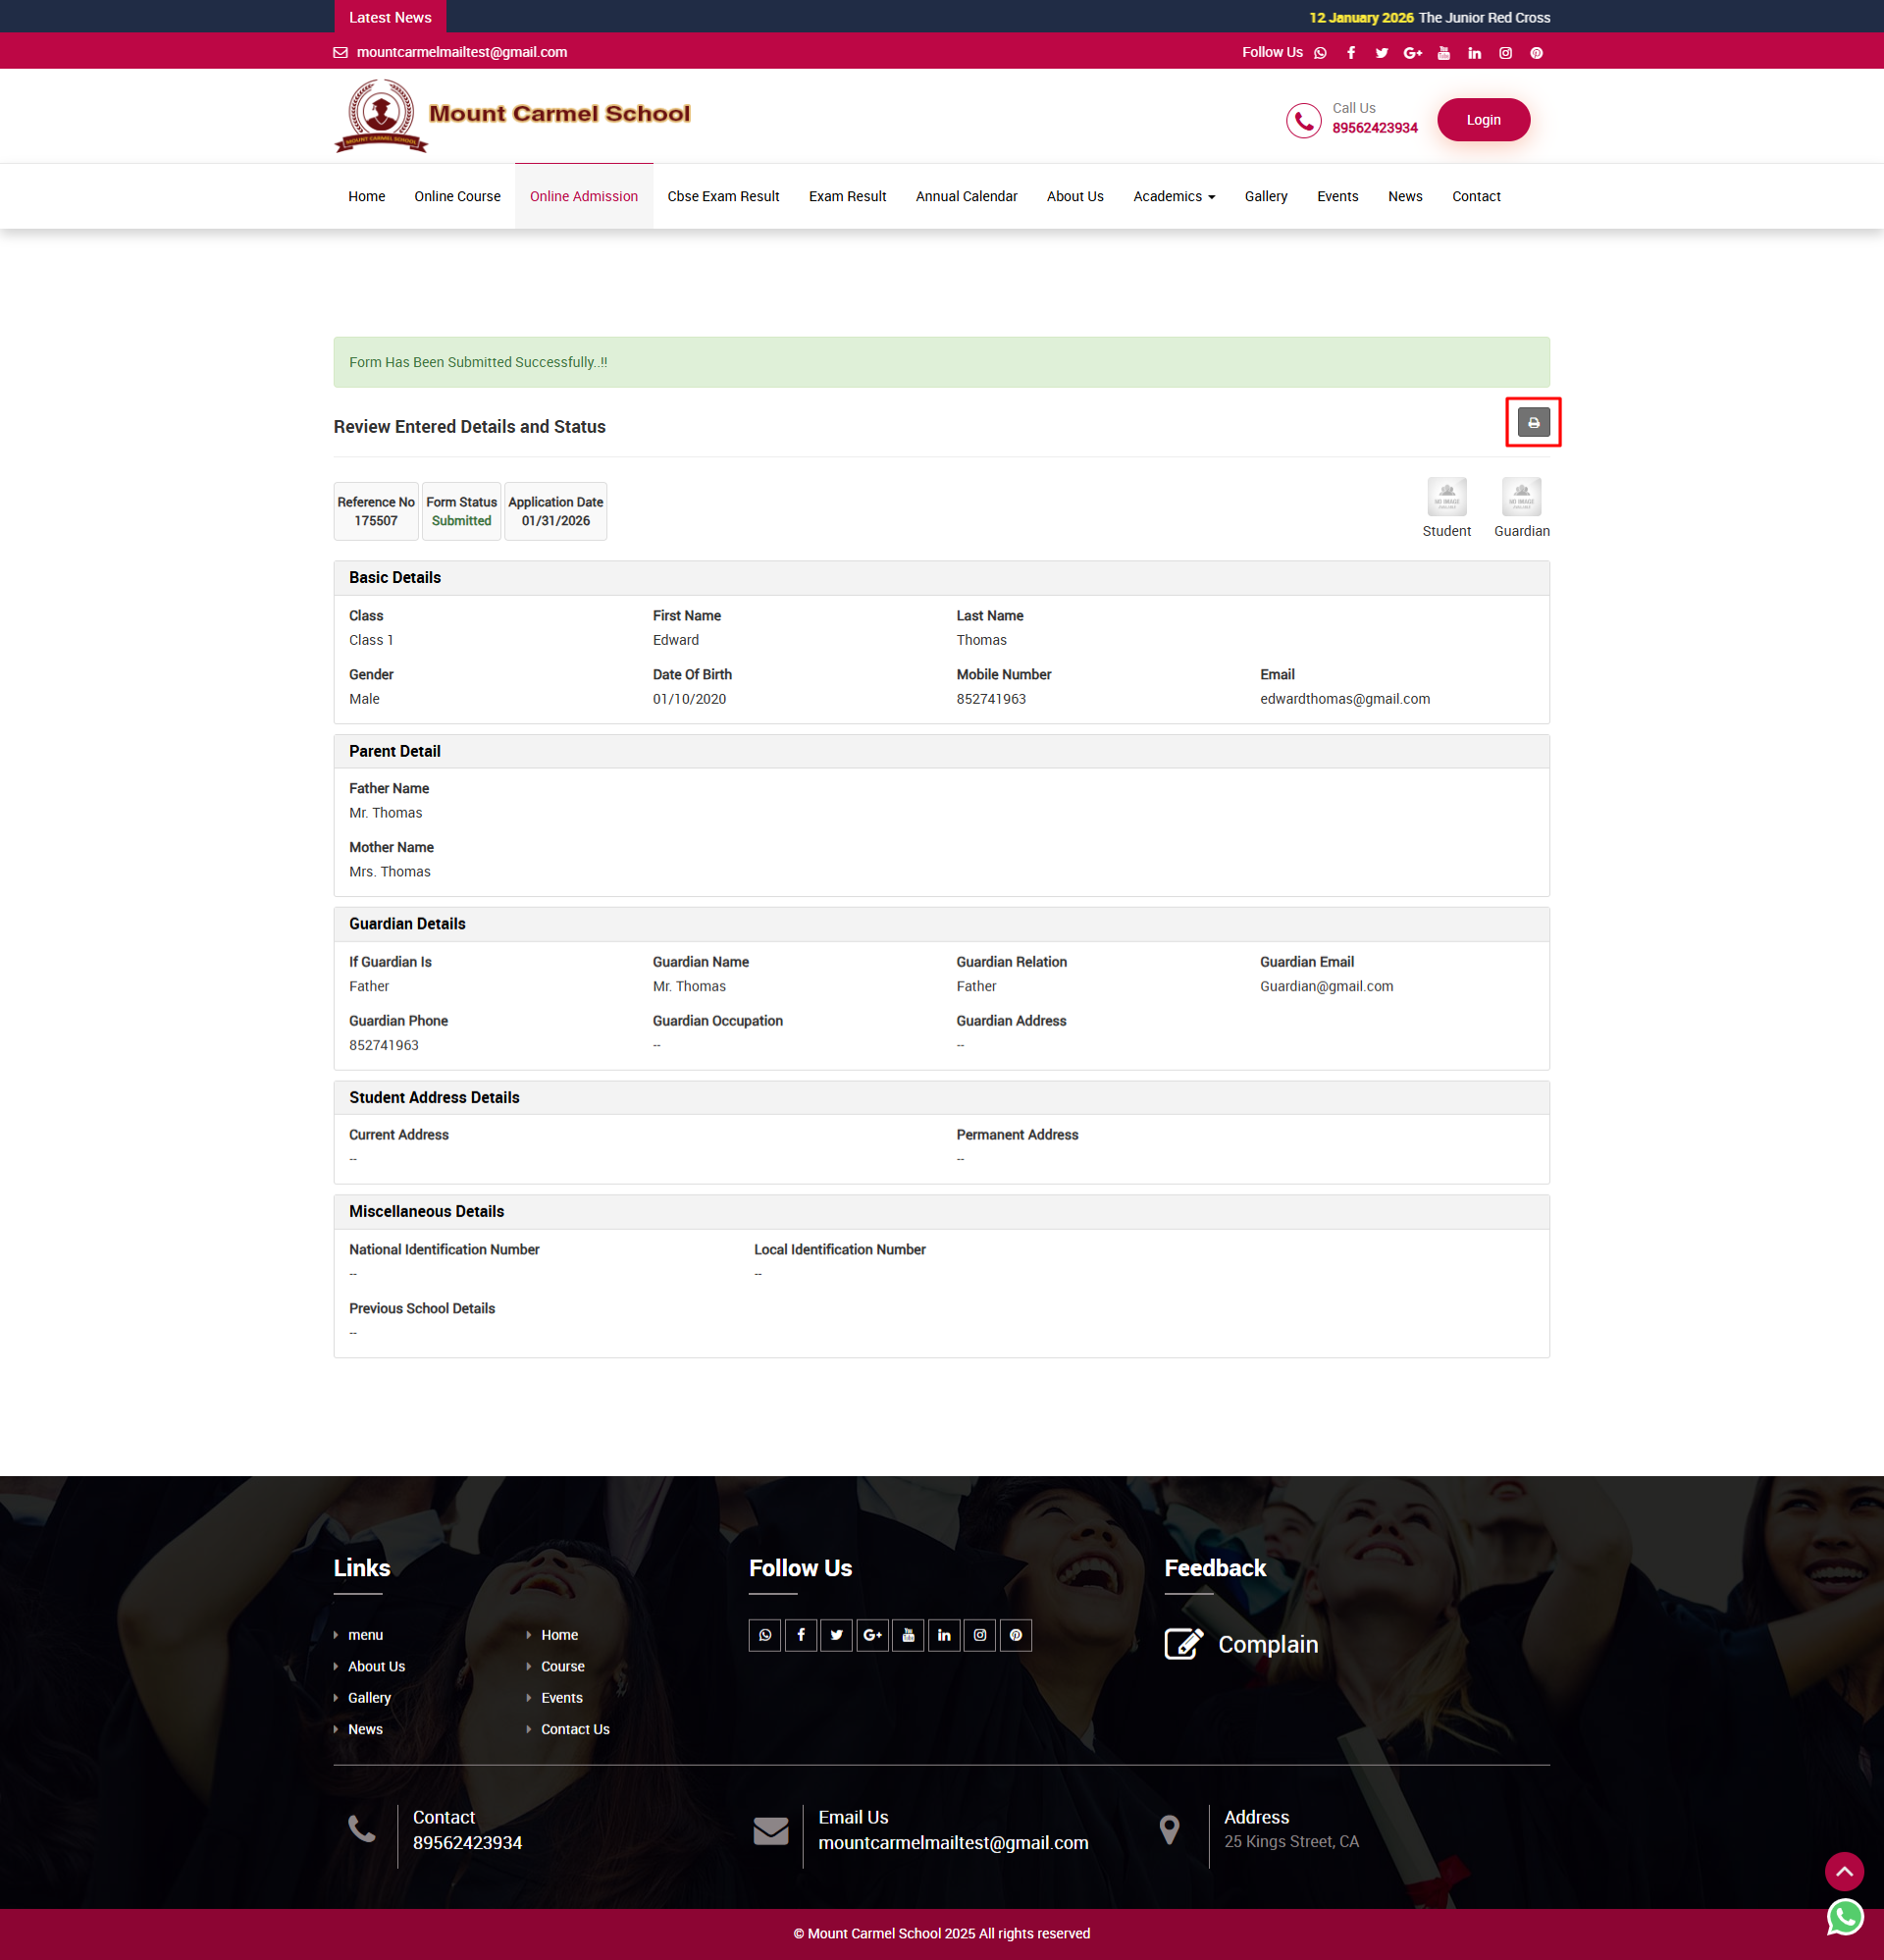Image resolution: width=1884 pixels, height=1960 pixels.
Task: Click the Pinterest icon in the footer
Action: pos(1015,1635)
